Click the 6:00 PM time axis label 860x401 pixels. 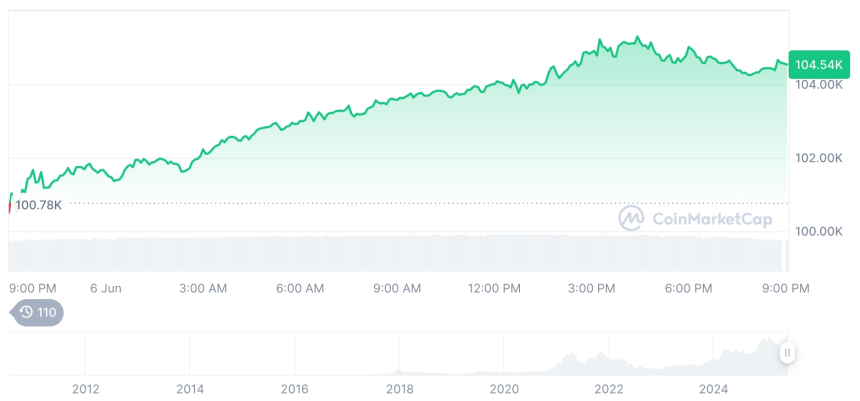[689, 288]
